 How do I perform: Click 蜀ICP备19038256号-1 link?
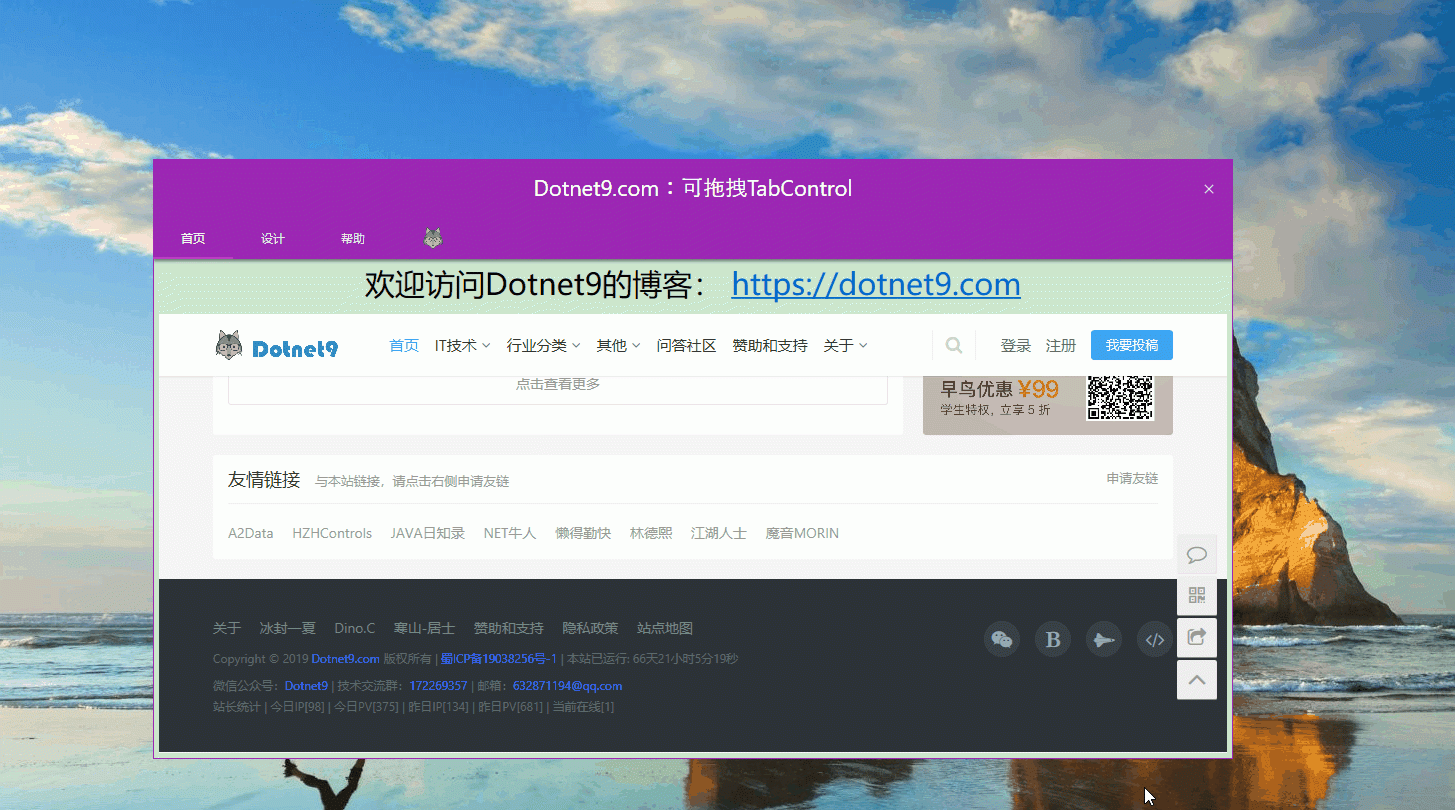pos(499,659)
